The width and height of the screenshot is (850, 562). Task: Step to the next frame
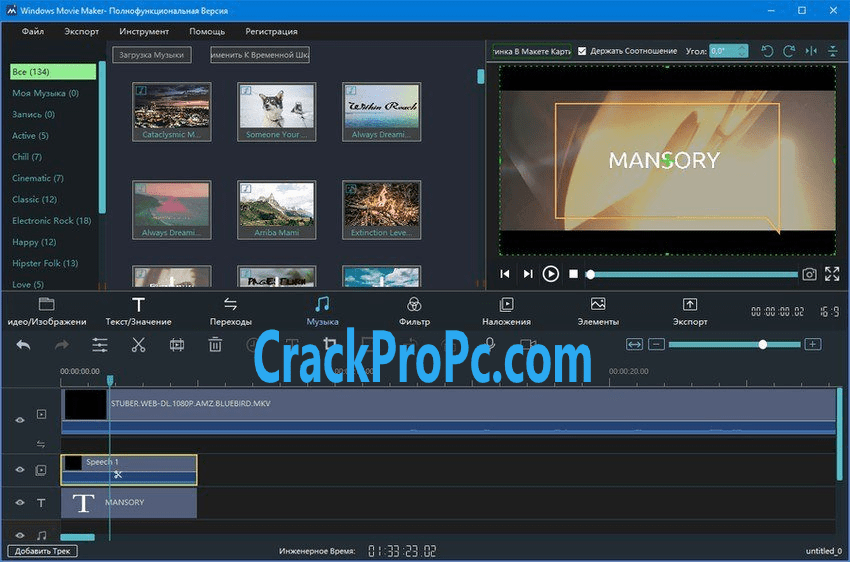(527, 274)
